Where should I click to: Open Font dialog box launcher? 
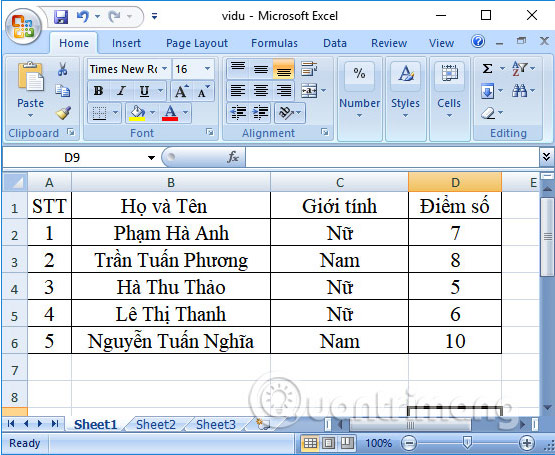point(210,132)
